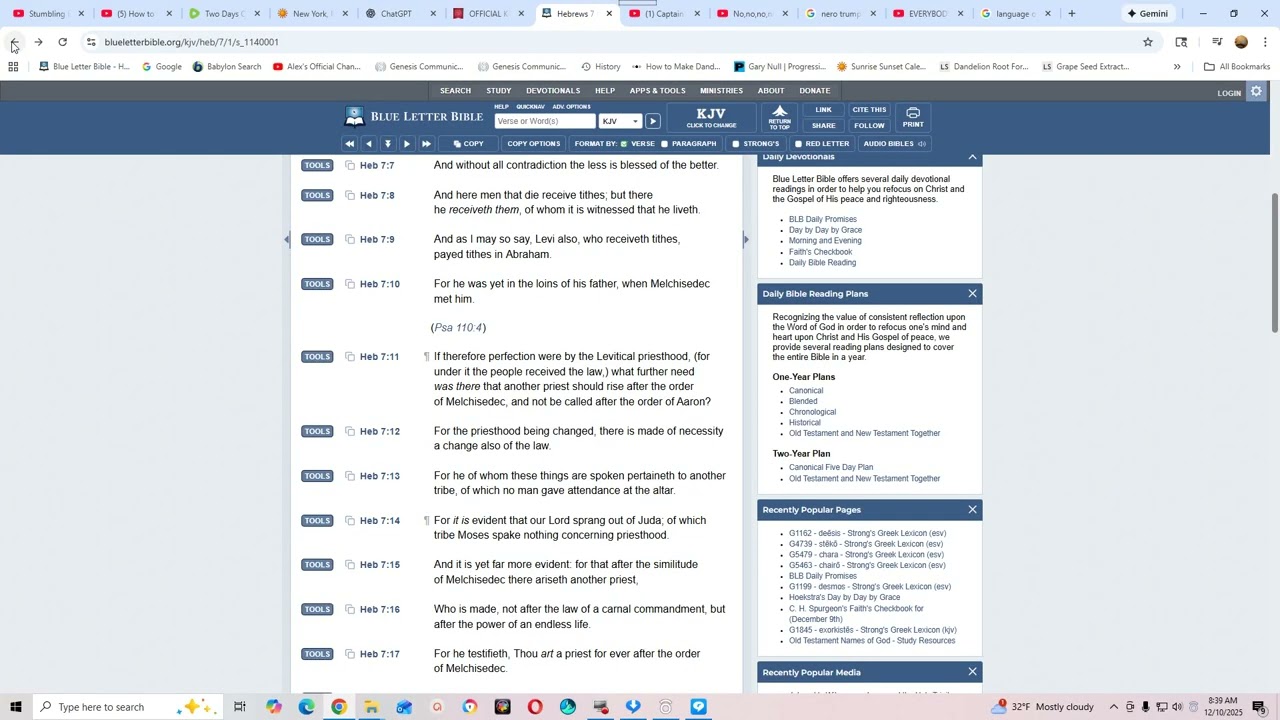Screen dimensions: 1280x720
Task: Click Heb 7:14 verse reference link
Action: pos(380,521)
